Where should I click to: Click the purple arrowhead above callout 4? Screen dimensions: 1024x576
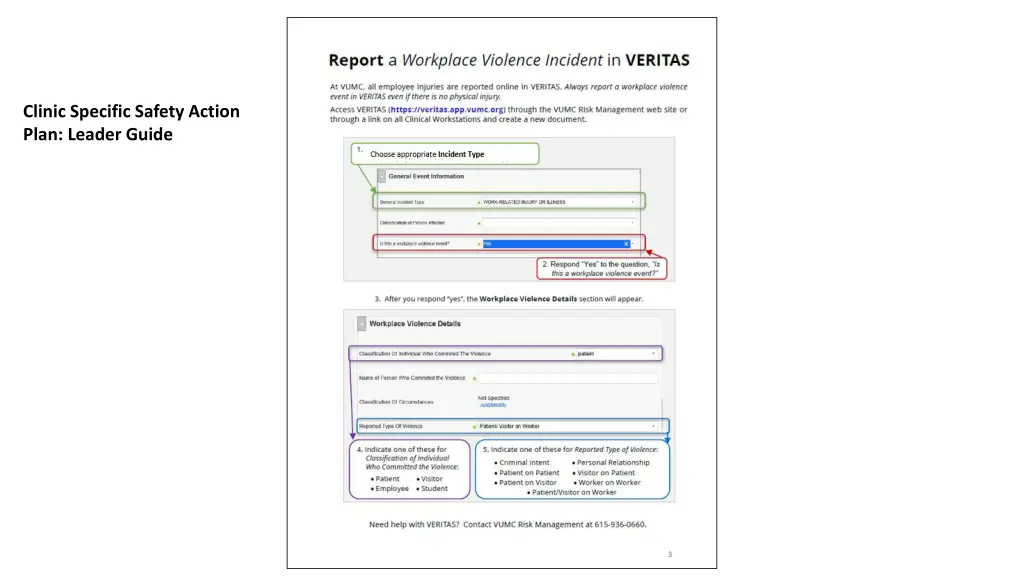coord(352,436)
